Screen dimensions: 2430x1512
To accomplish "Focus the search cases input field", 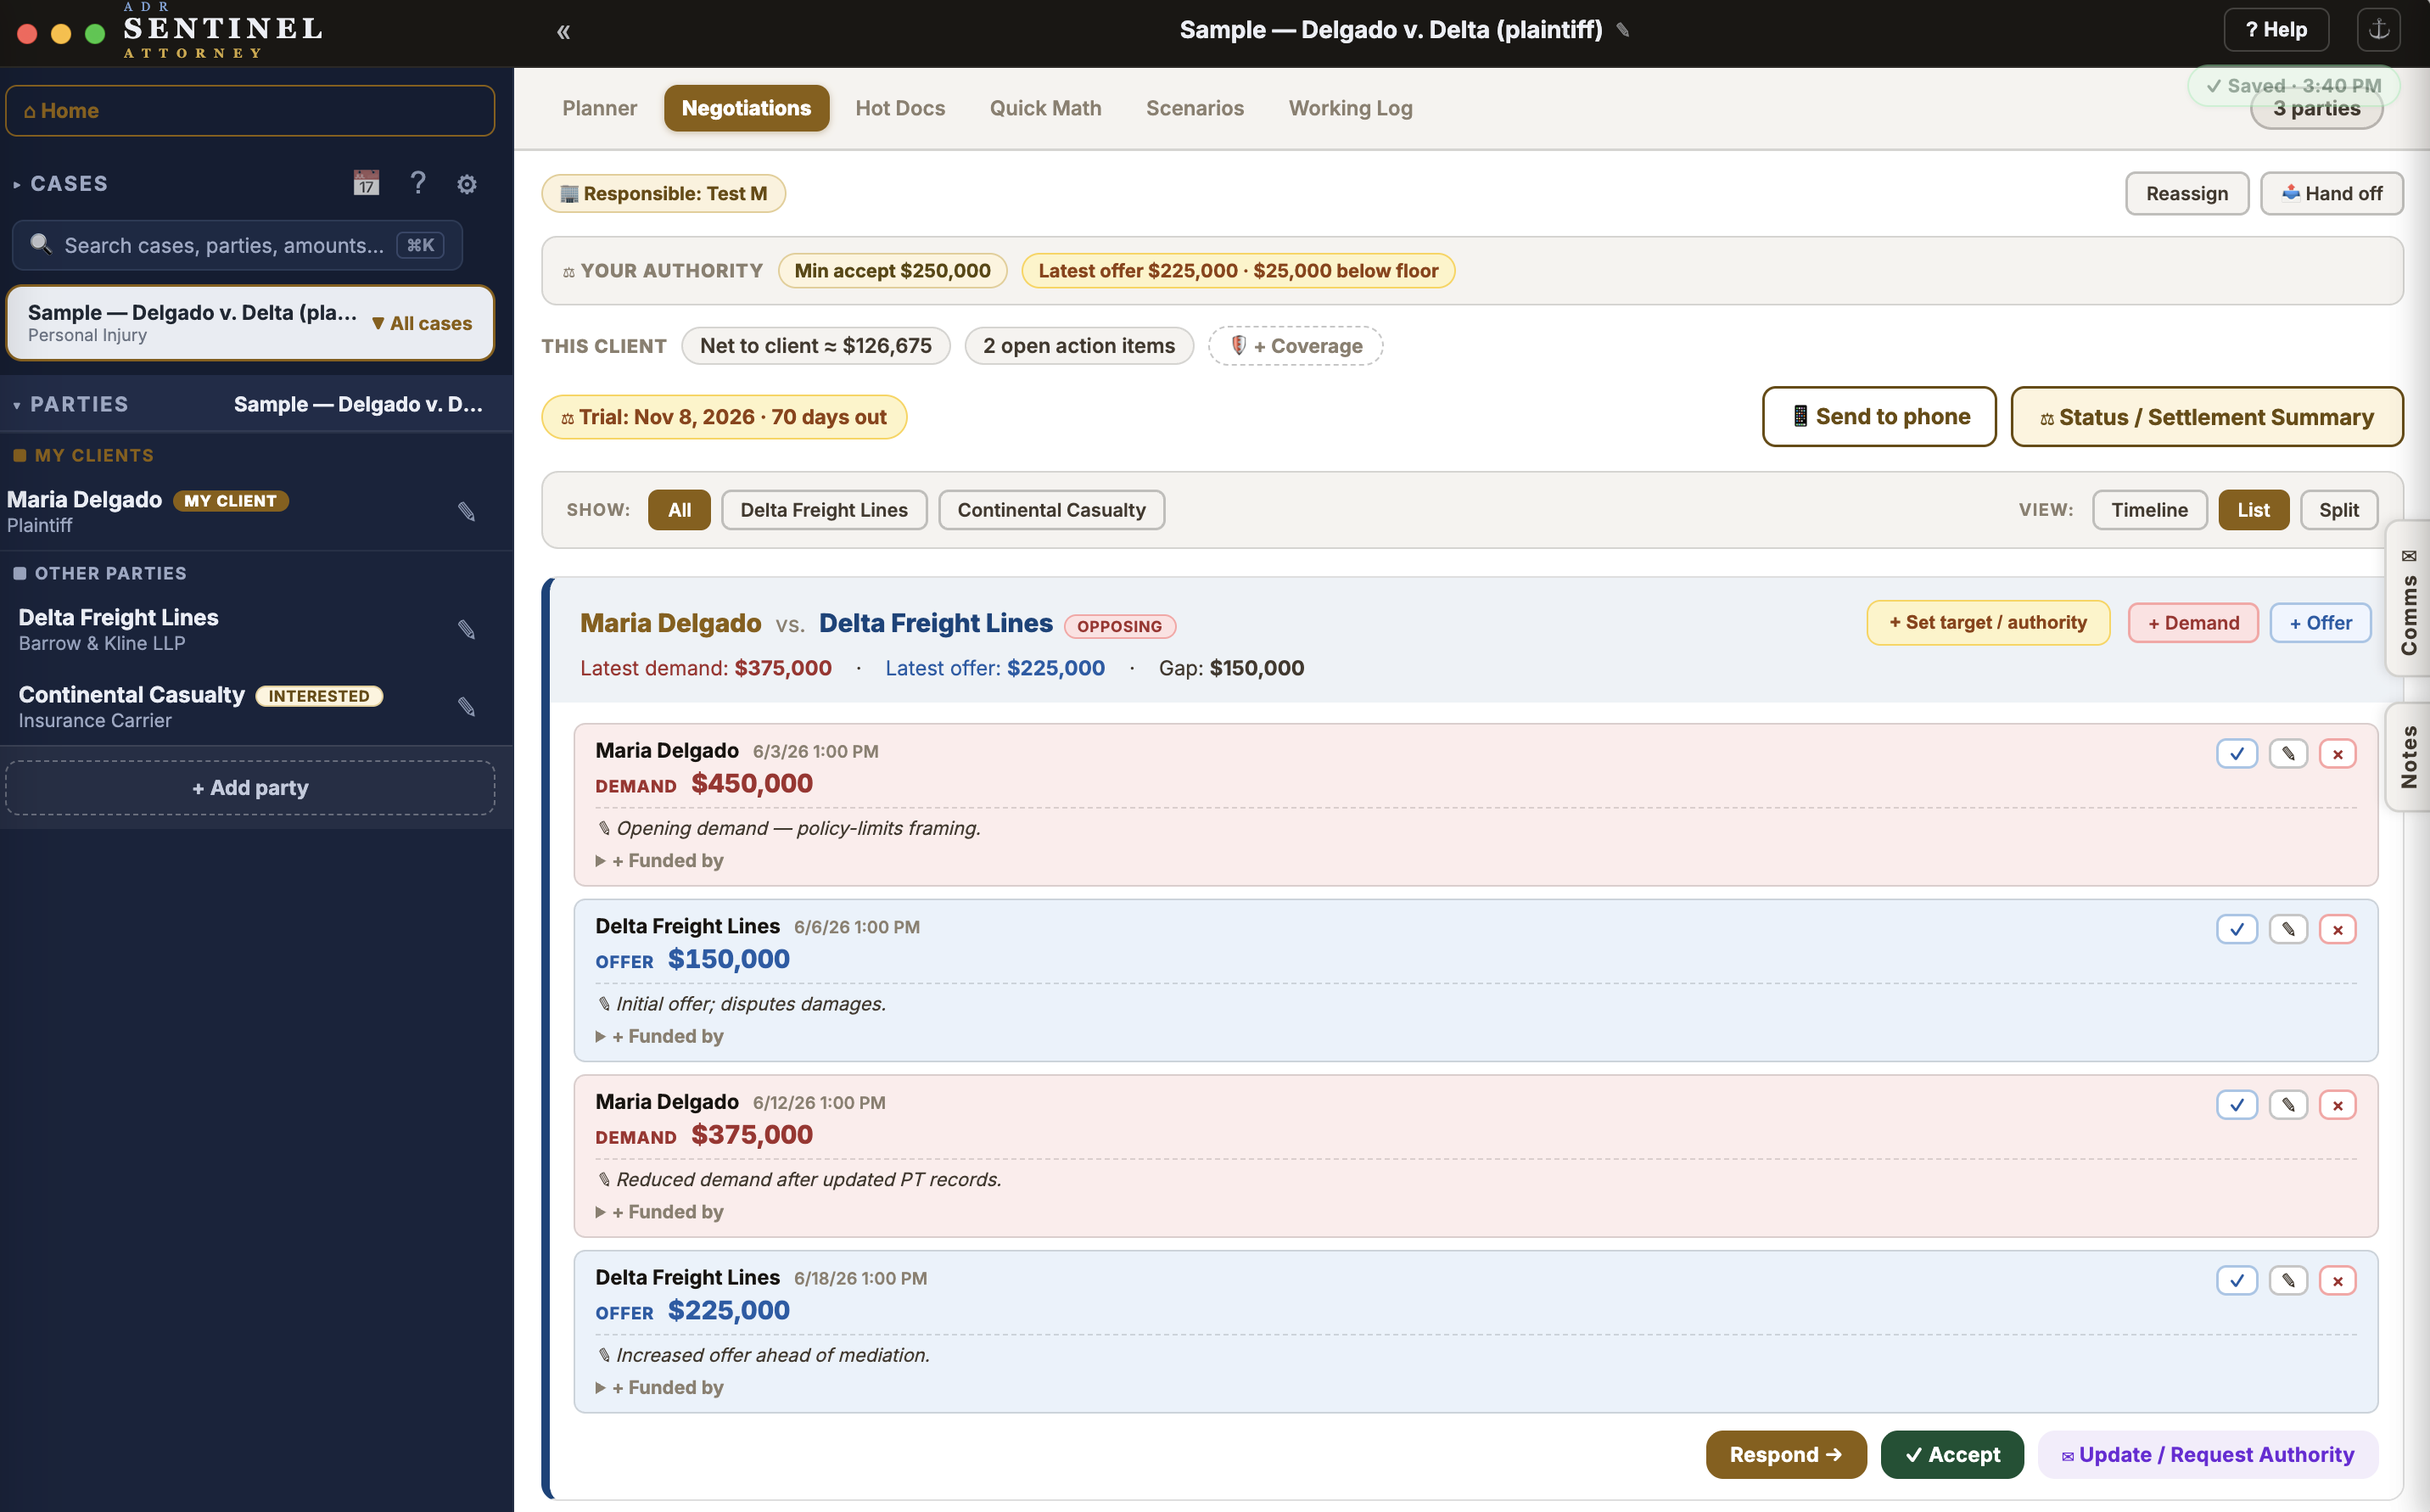I will pyautogui.click(x=237, y=245).
